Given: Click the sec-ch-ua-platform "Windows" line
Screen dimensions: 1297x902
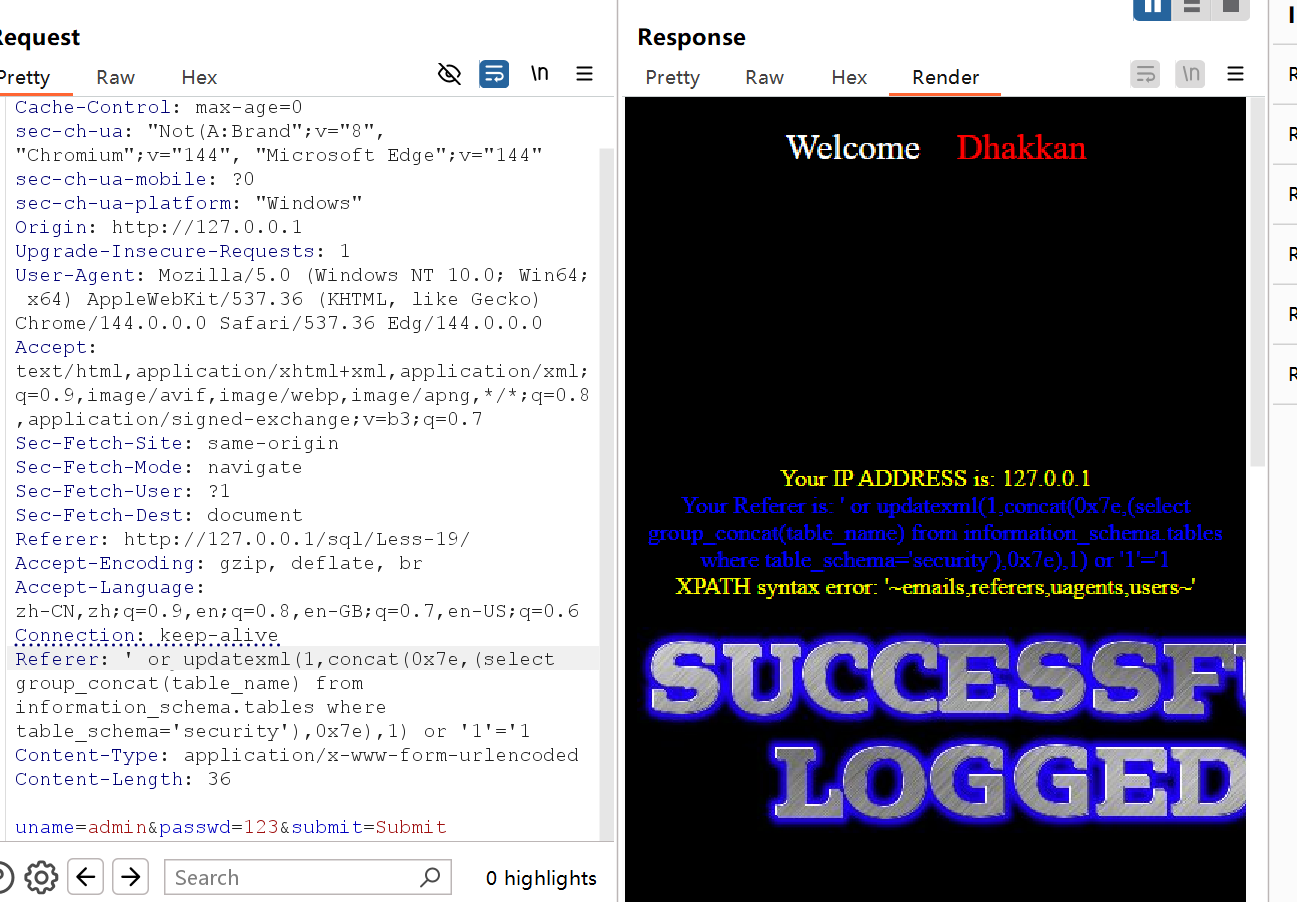Looking at the screenshot, I should [188, 203].
